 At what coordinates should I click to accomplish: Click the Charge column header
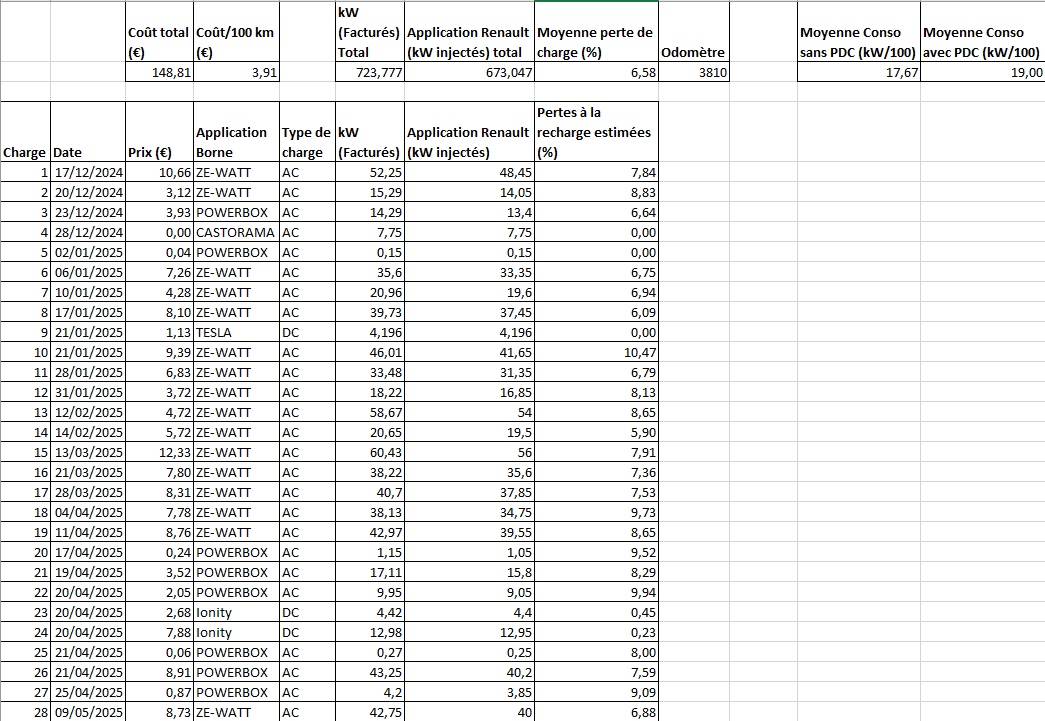coord(25,132)
